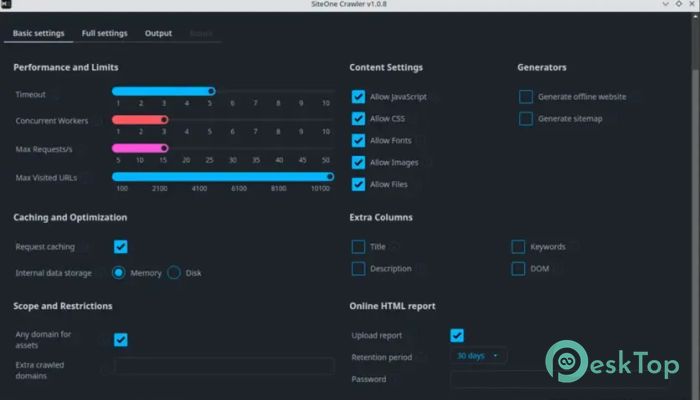This screenshot has width=700, height=400.
Task: Open the Full settings tab
Action: (x=104, y=33)
